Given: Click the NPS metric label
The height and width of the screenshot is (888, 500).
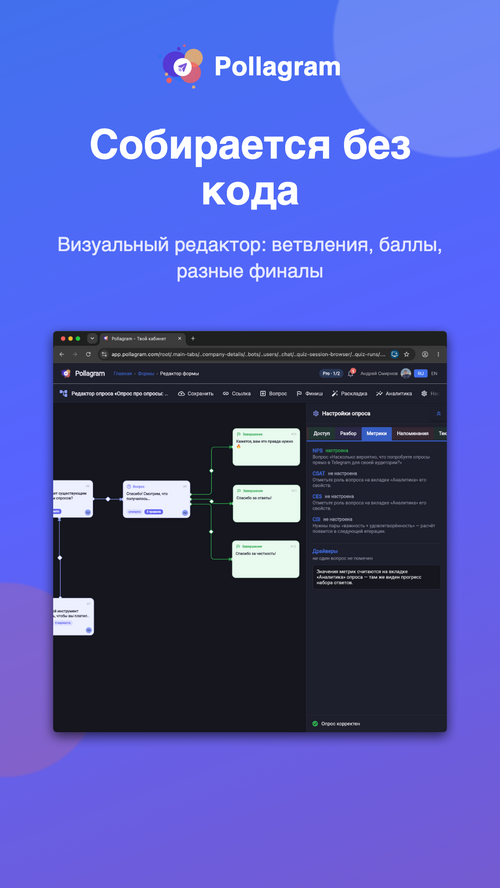Looking at the screenshot, I should 317,451.
